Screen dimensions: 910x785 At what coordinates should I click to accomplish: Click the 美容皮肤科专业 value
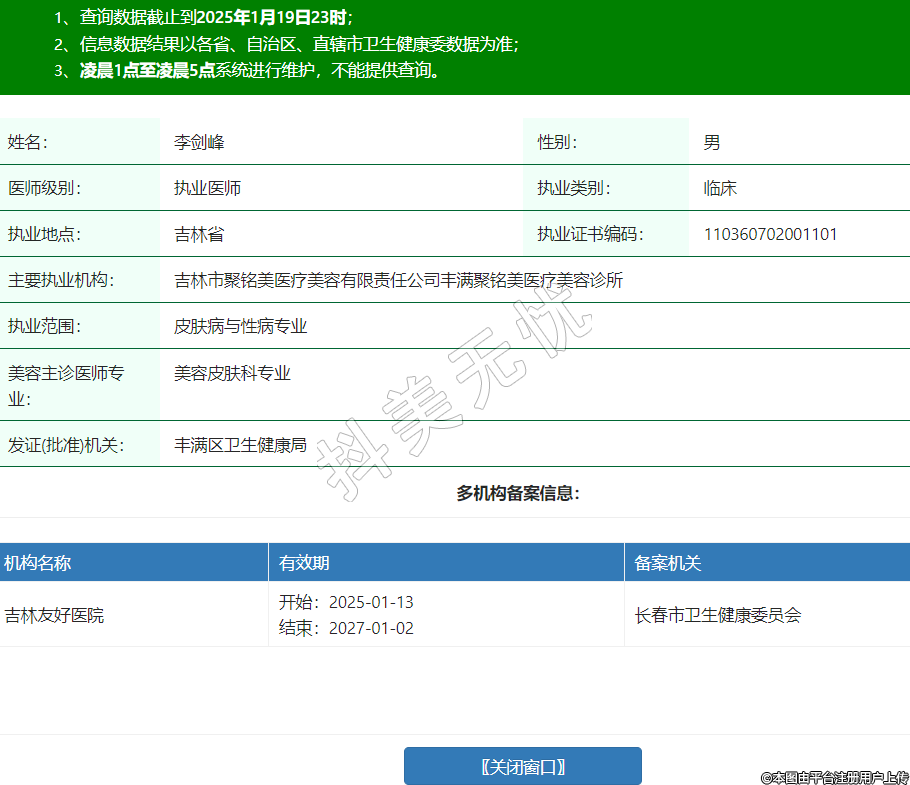pyautogui.click(x=232, y=373)
